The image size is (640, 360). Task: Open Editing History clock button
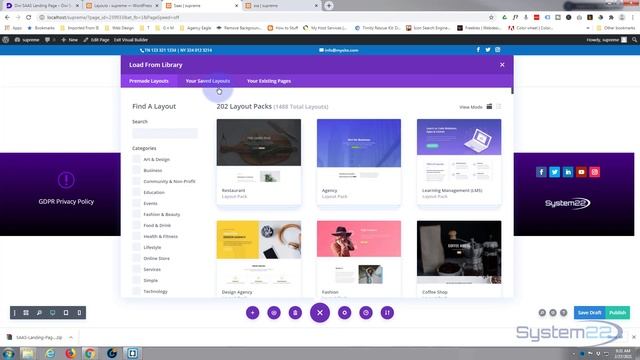[x=366, y=313]
